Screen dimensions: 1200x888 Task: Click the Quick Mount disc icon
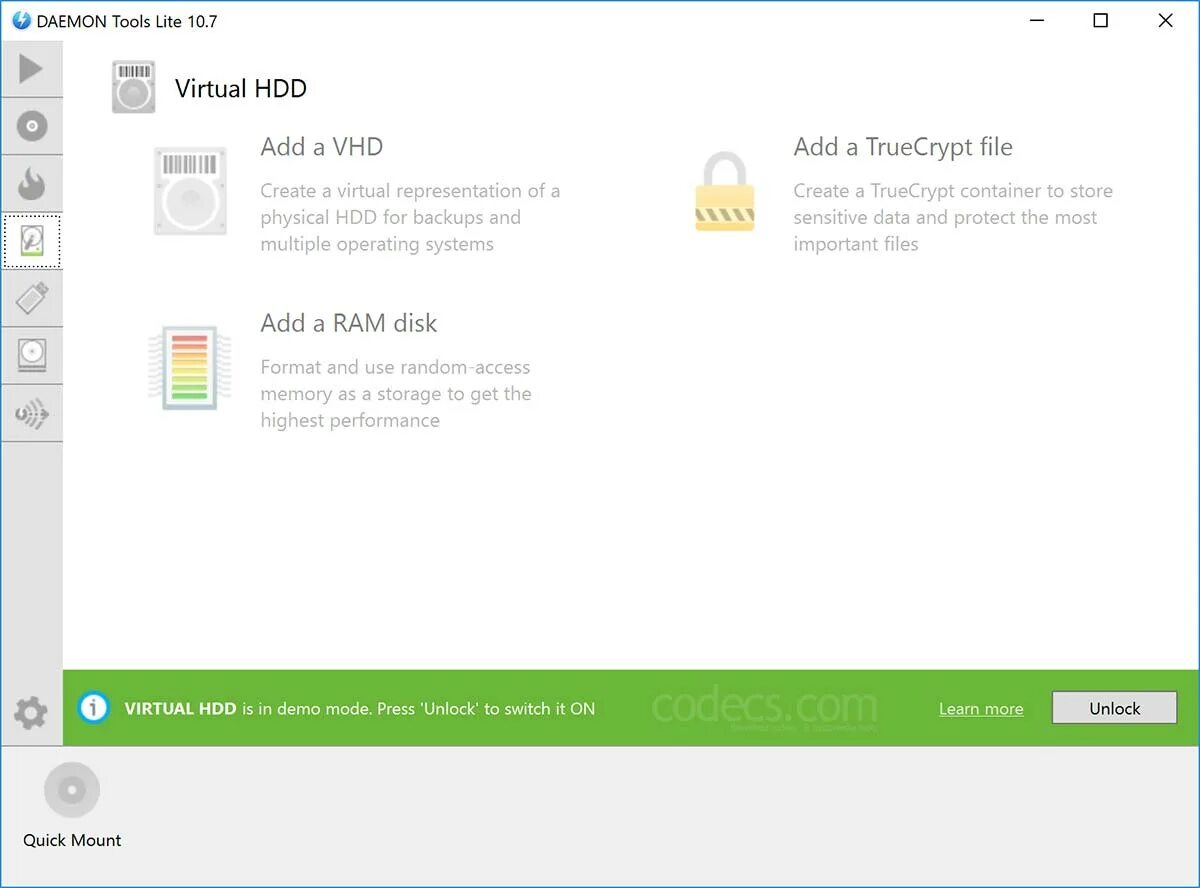pos(72,790)
